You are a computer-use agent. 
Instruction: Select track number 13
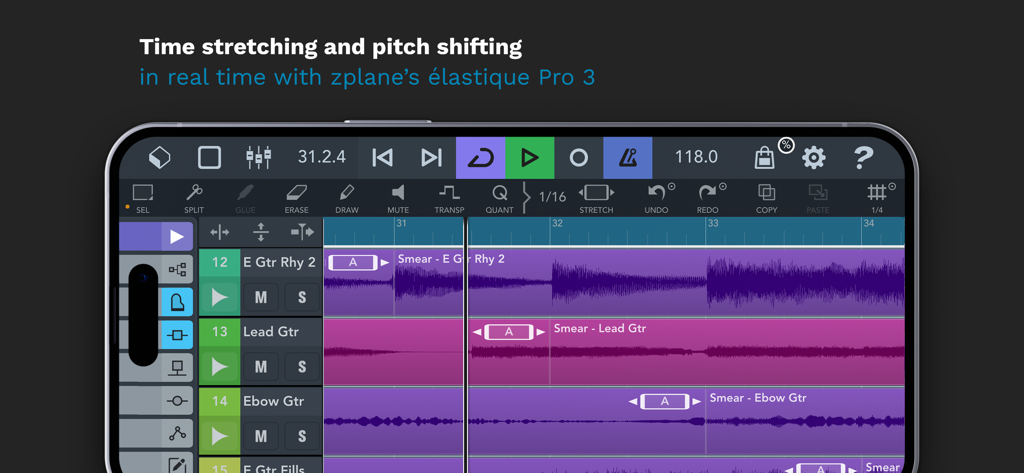coord(219,331)
